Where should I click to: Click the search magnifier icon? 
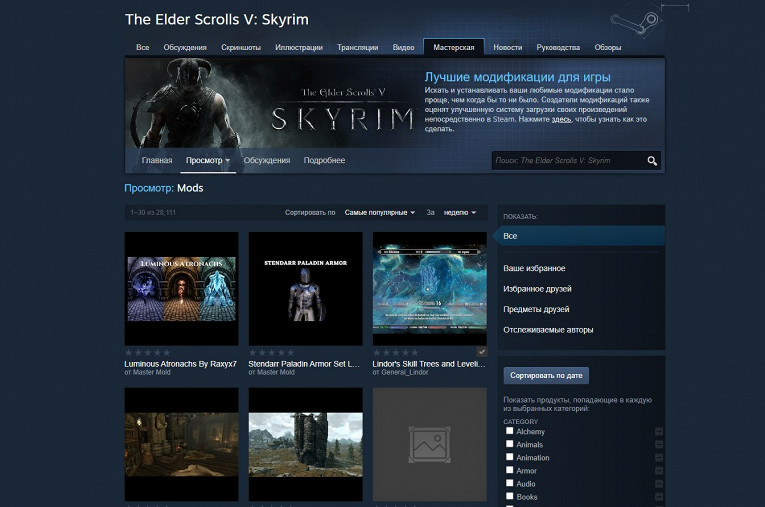[x=652, y=161]
